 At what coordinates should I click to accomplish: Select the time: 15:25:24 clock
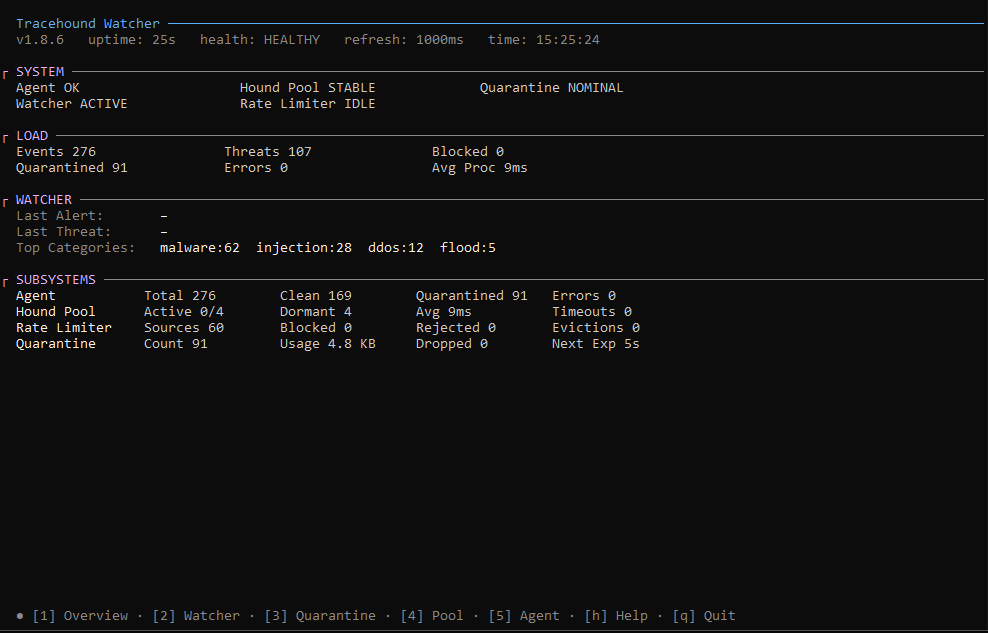click(x=544, y=40)
